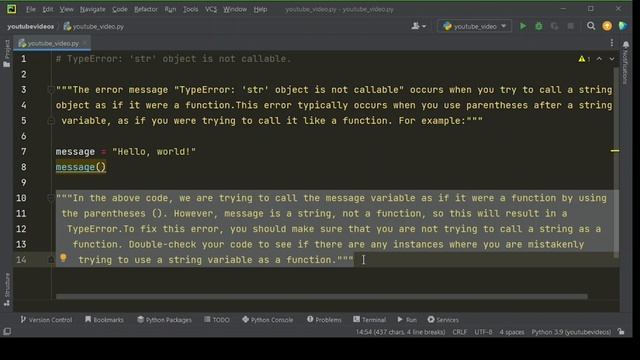Image resolution: width=640 pixels, height=360 pixels.
Task: Click the orange IDE updates icon
Action: (607, 26)
